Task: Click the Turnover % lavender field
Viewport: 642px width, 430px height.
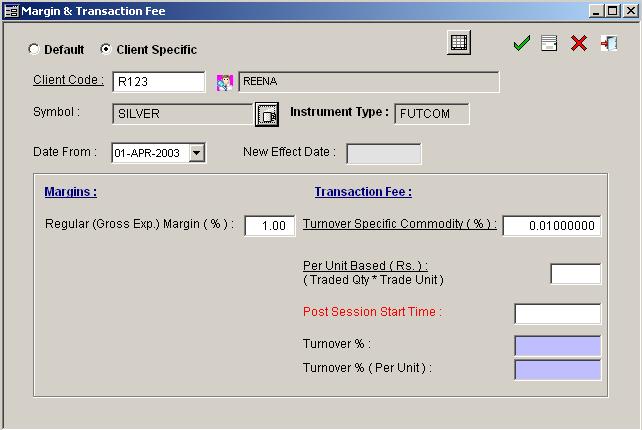Action: point(557,346)
